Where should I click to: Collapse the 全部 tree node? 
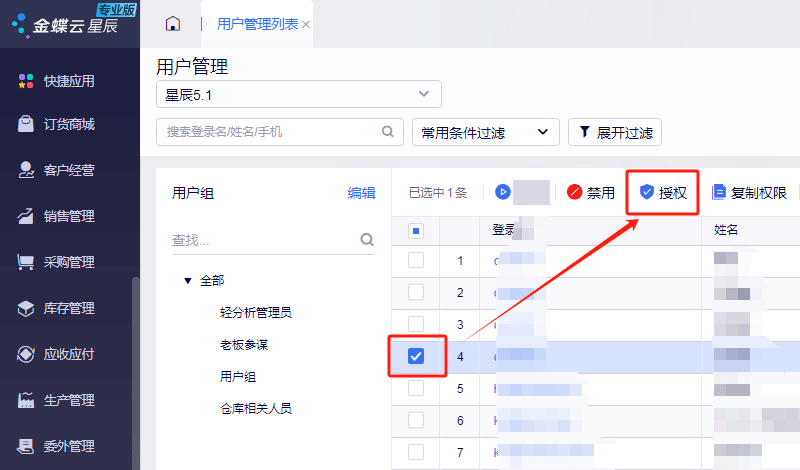(x=188, y=281)
